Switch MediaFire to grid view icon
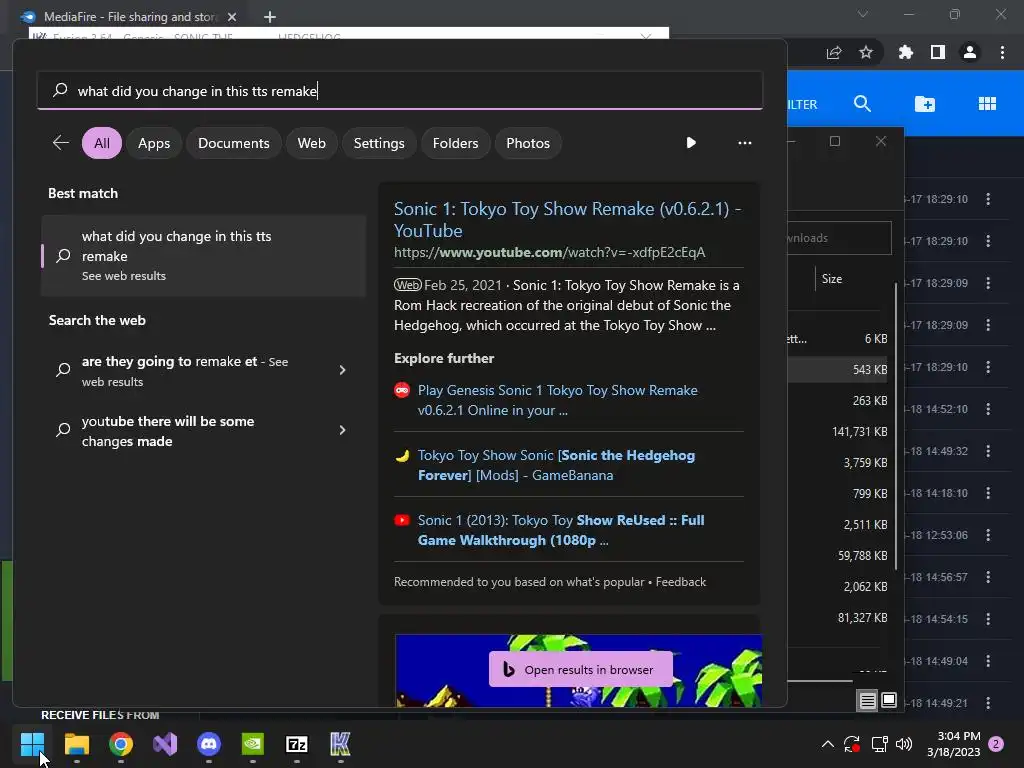The image size is (1024, 768). click(x=987, y=104)
